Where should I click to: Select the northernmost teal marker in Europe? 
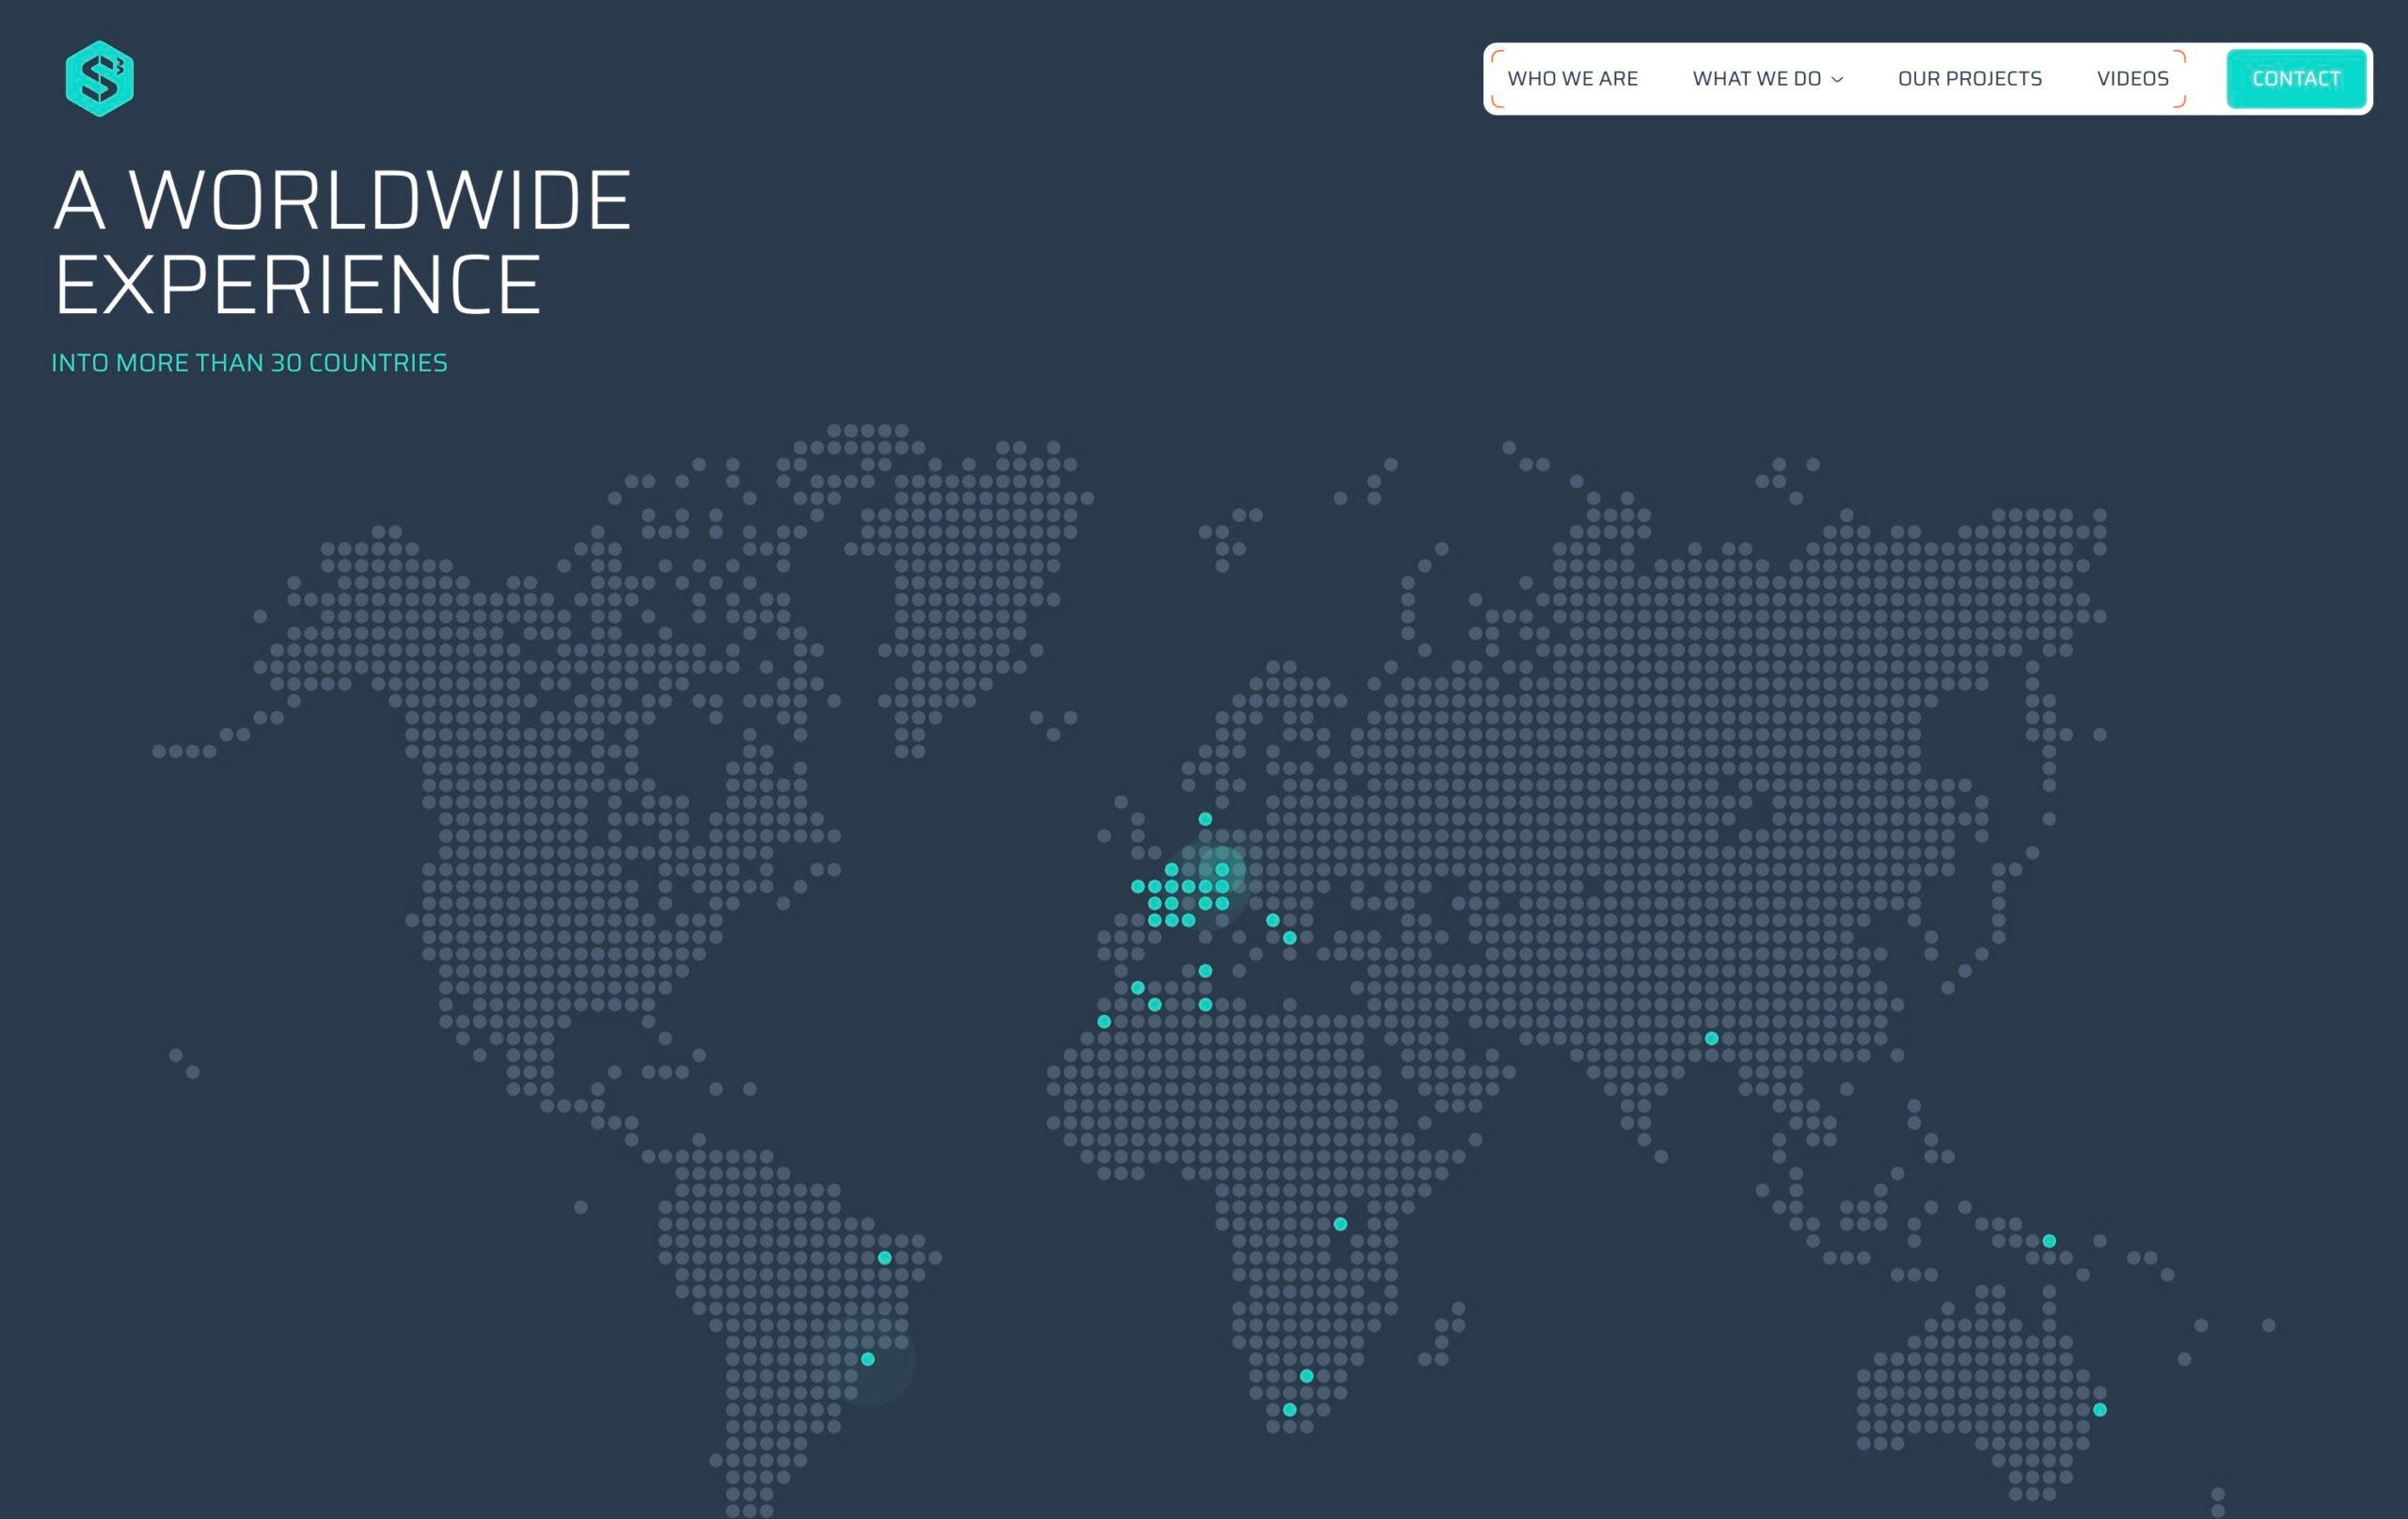pos(1205,819)
